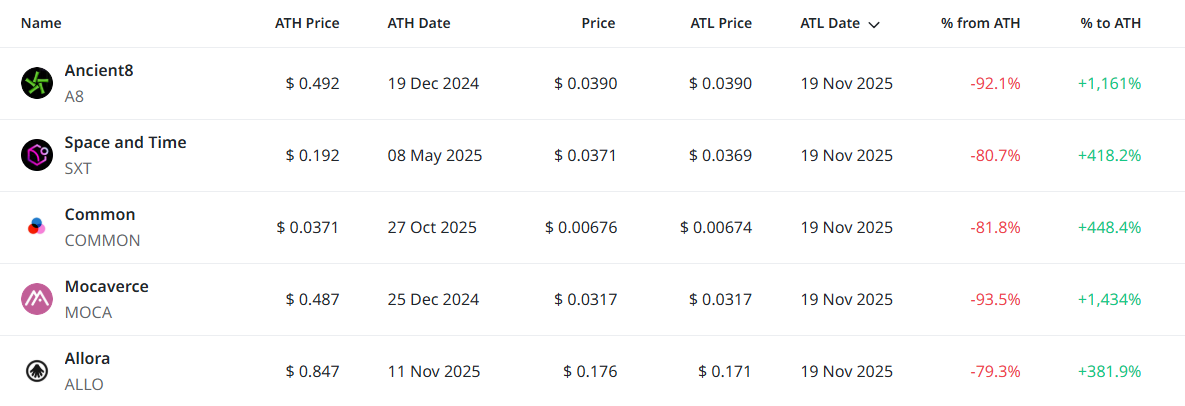Open the Space and Time link
Viewport: 1185px width, 406px height.
click(x=125, y=143)
